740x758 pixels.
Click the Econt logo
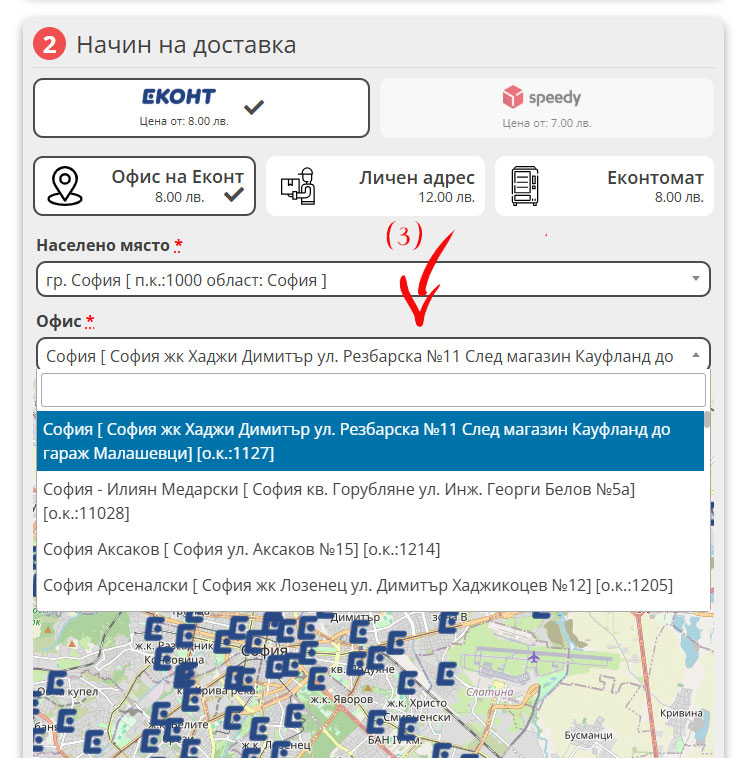(x=178, y=97)
